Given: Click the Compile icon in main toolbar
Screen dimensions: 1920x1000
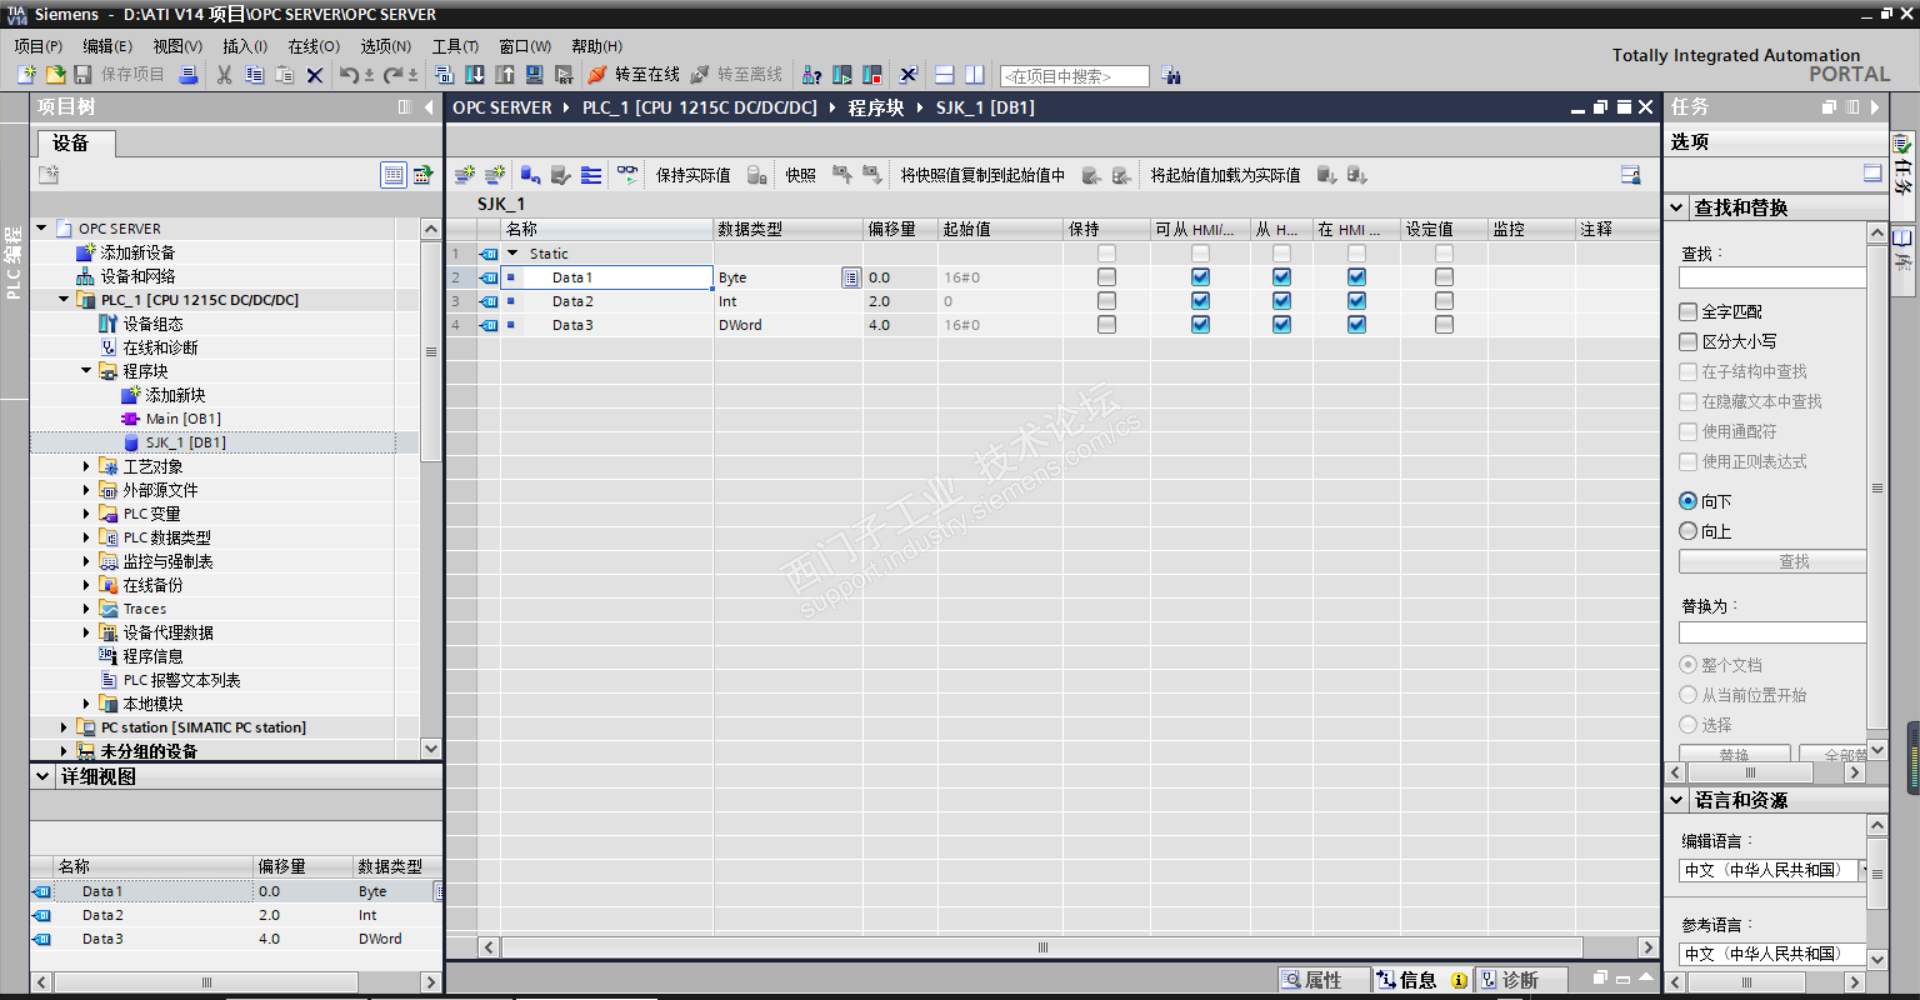Looking at the screenshot, I should tap(445, 75).
